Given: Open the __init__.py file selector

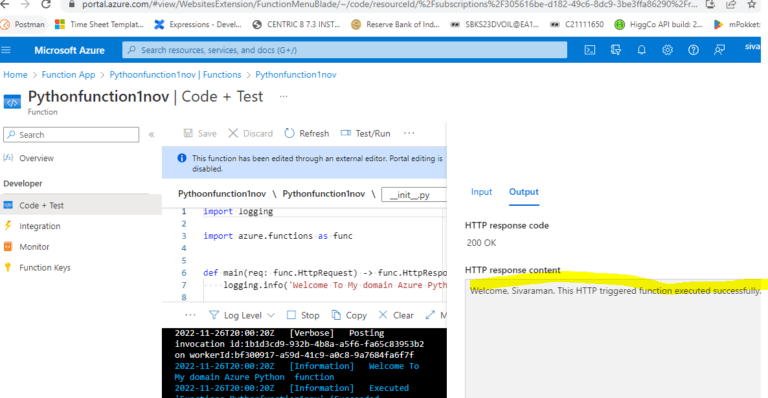Looking at the screenshot, I should 414,194.
